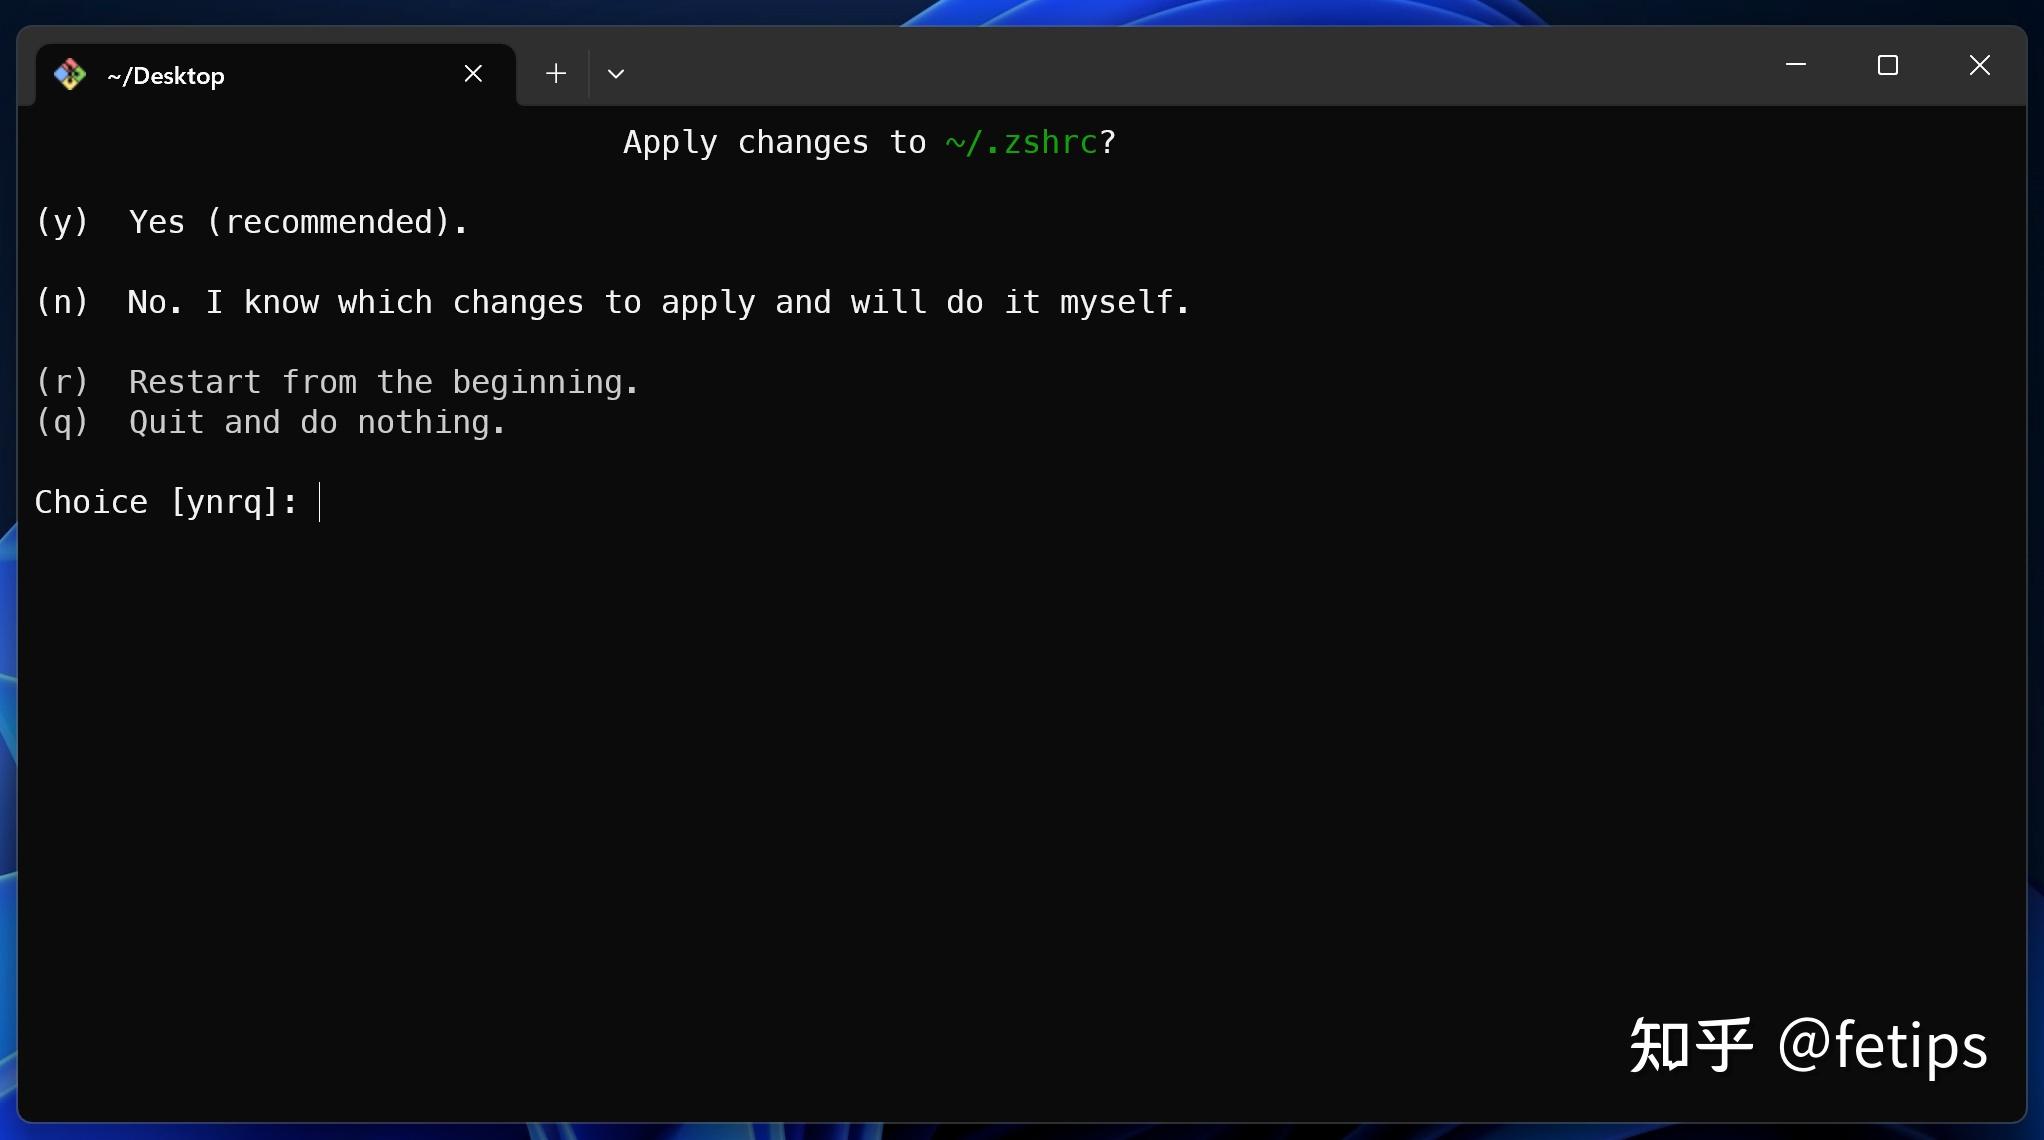Screen dimensions: 2044x1140
Task: Maximize the terminal window
Action: (x=1887, y=66)
